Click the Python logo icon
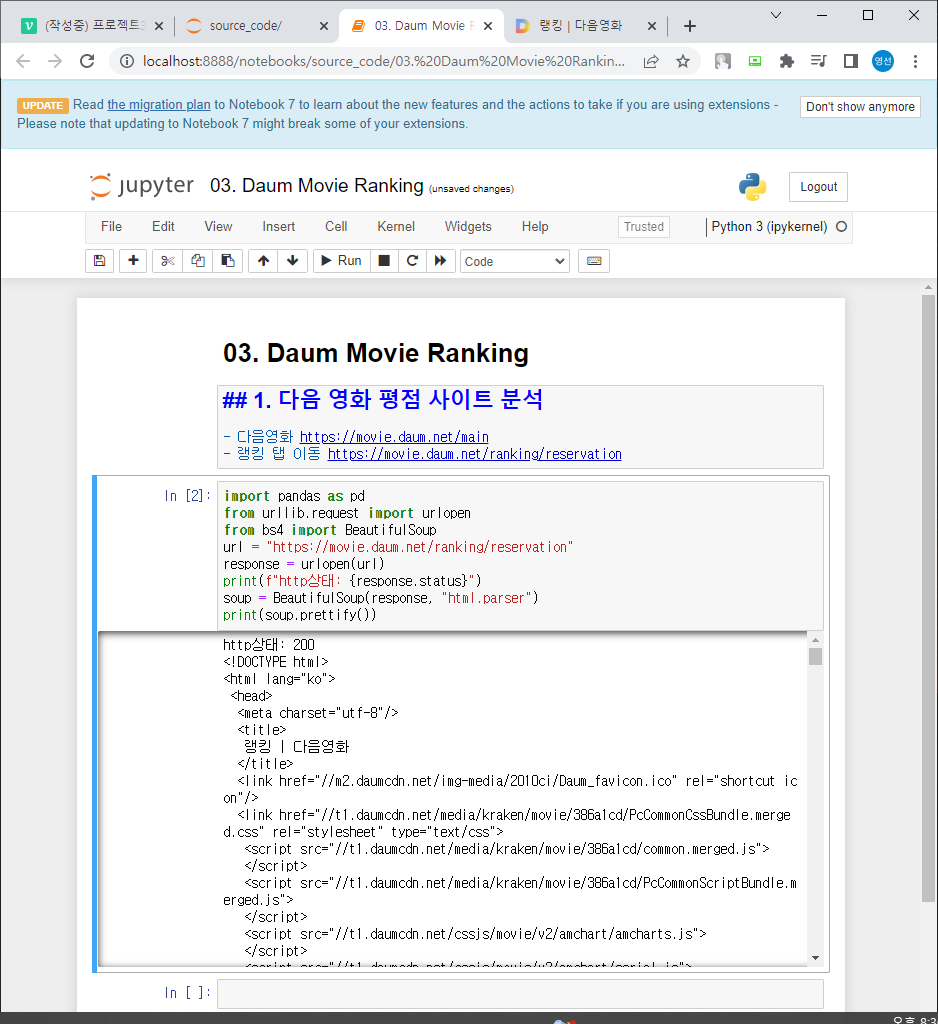The height and width of the screenshot is (1024, 938). (x=752, y=187)
